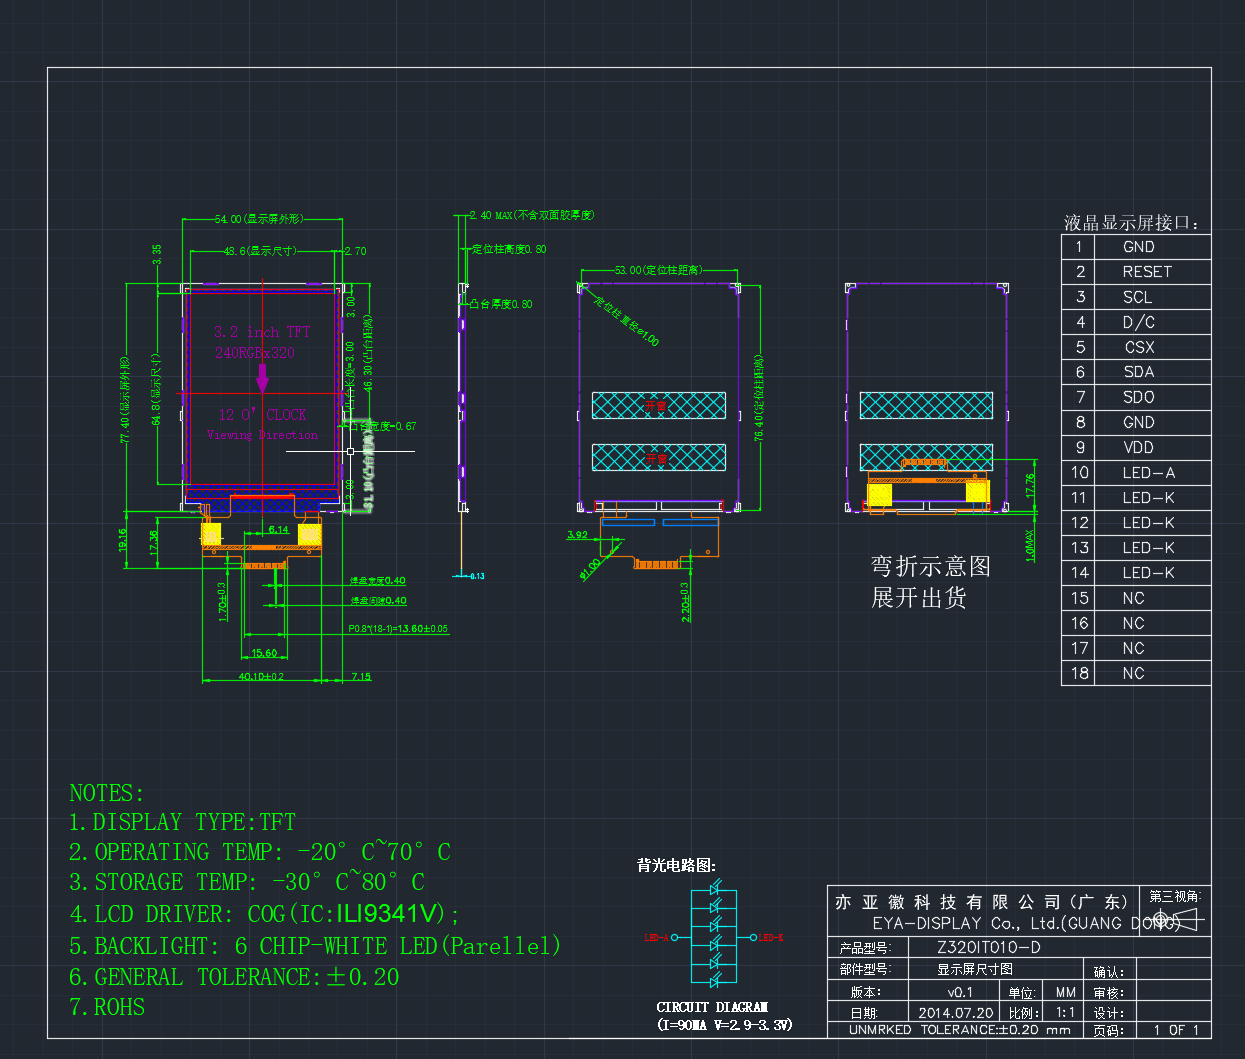Select the 'CIRCUIT DIAGRAM' caption
1245x1059 pixels.
tap(712, 1007)
